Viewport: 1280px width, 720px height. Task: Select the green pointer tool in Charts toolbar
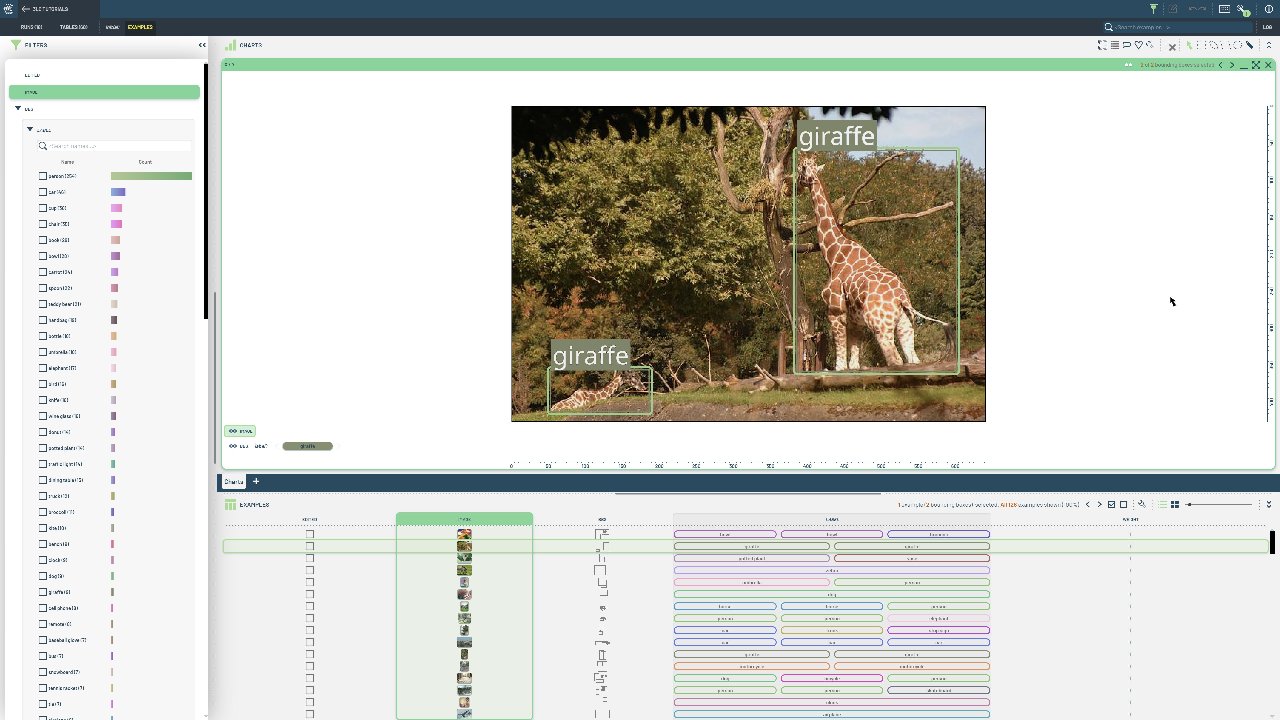pos(1190,45)
